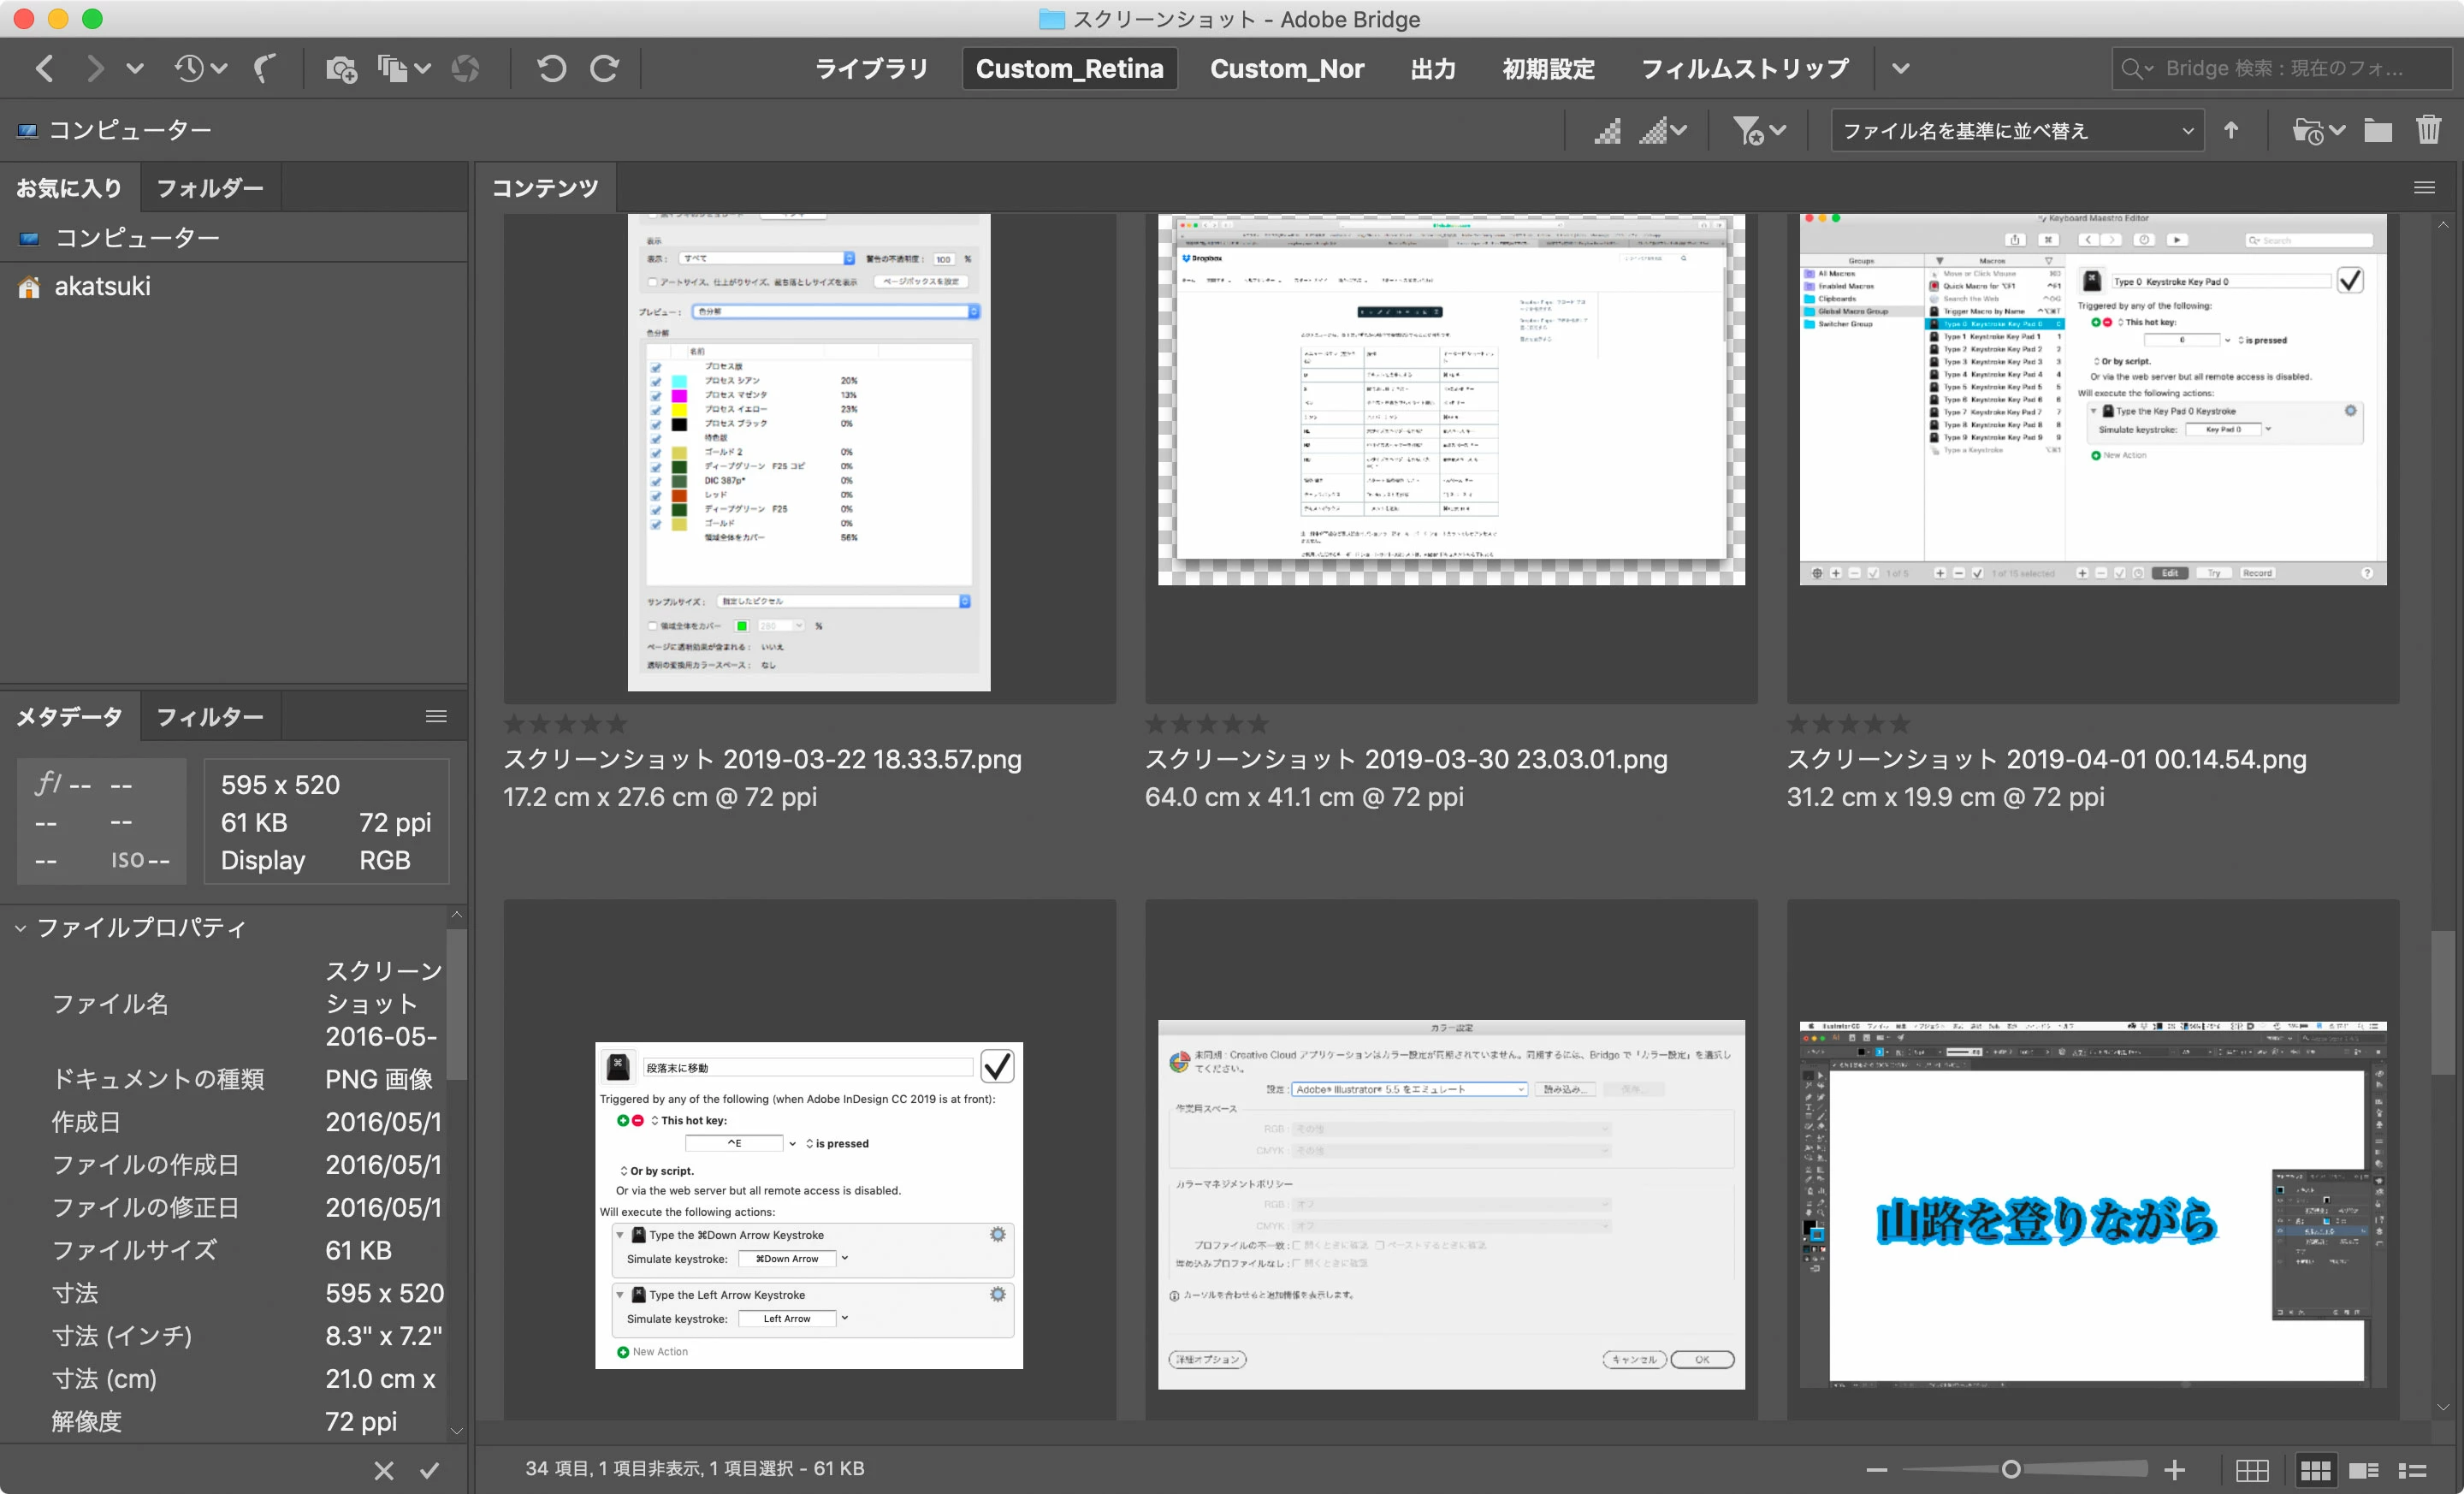Rotate 90 degrees clockwise icon
2464x1494 pixels.
[604, 68]
